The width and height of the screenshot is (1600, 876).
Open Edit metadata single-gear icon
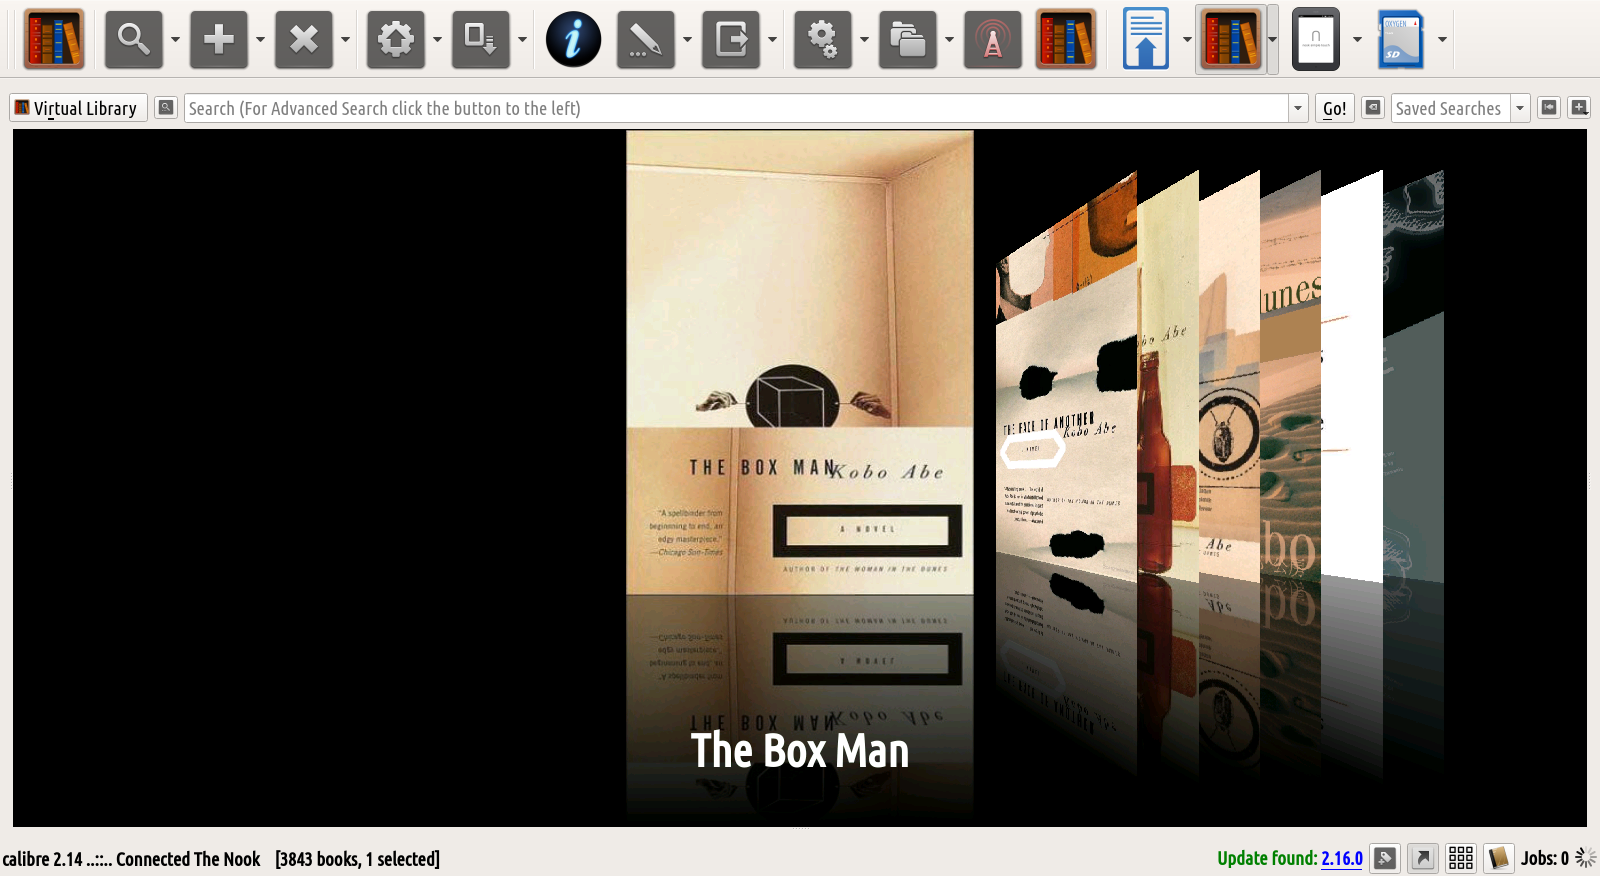[x=396, y=40]
